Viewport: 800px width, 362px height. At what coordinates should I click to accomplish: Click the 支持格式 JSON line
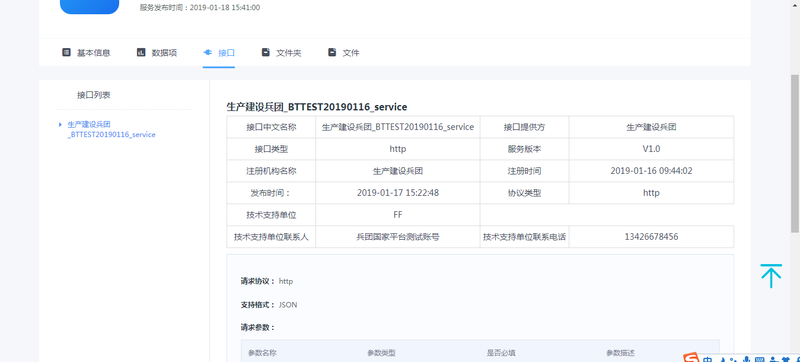269,305
